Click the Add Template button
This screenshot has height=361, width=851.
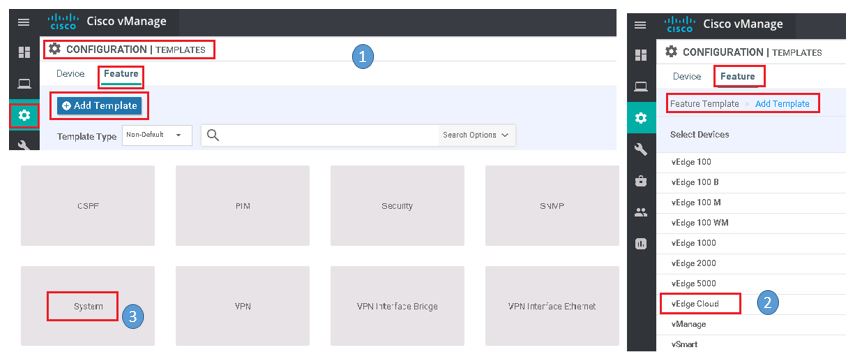[99, 106]
